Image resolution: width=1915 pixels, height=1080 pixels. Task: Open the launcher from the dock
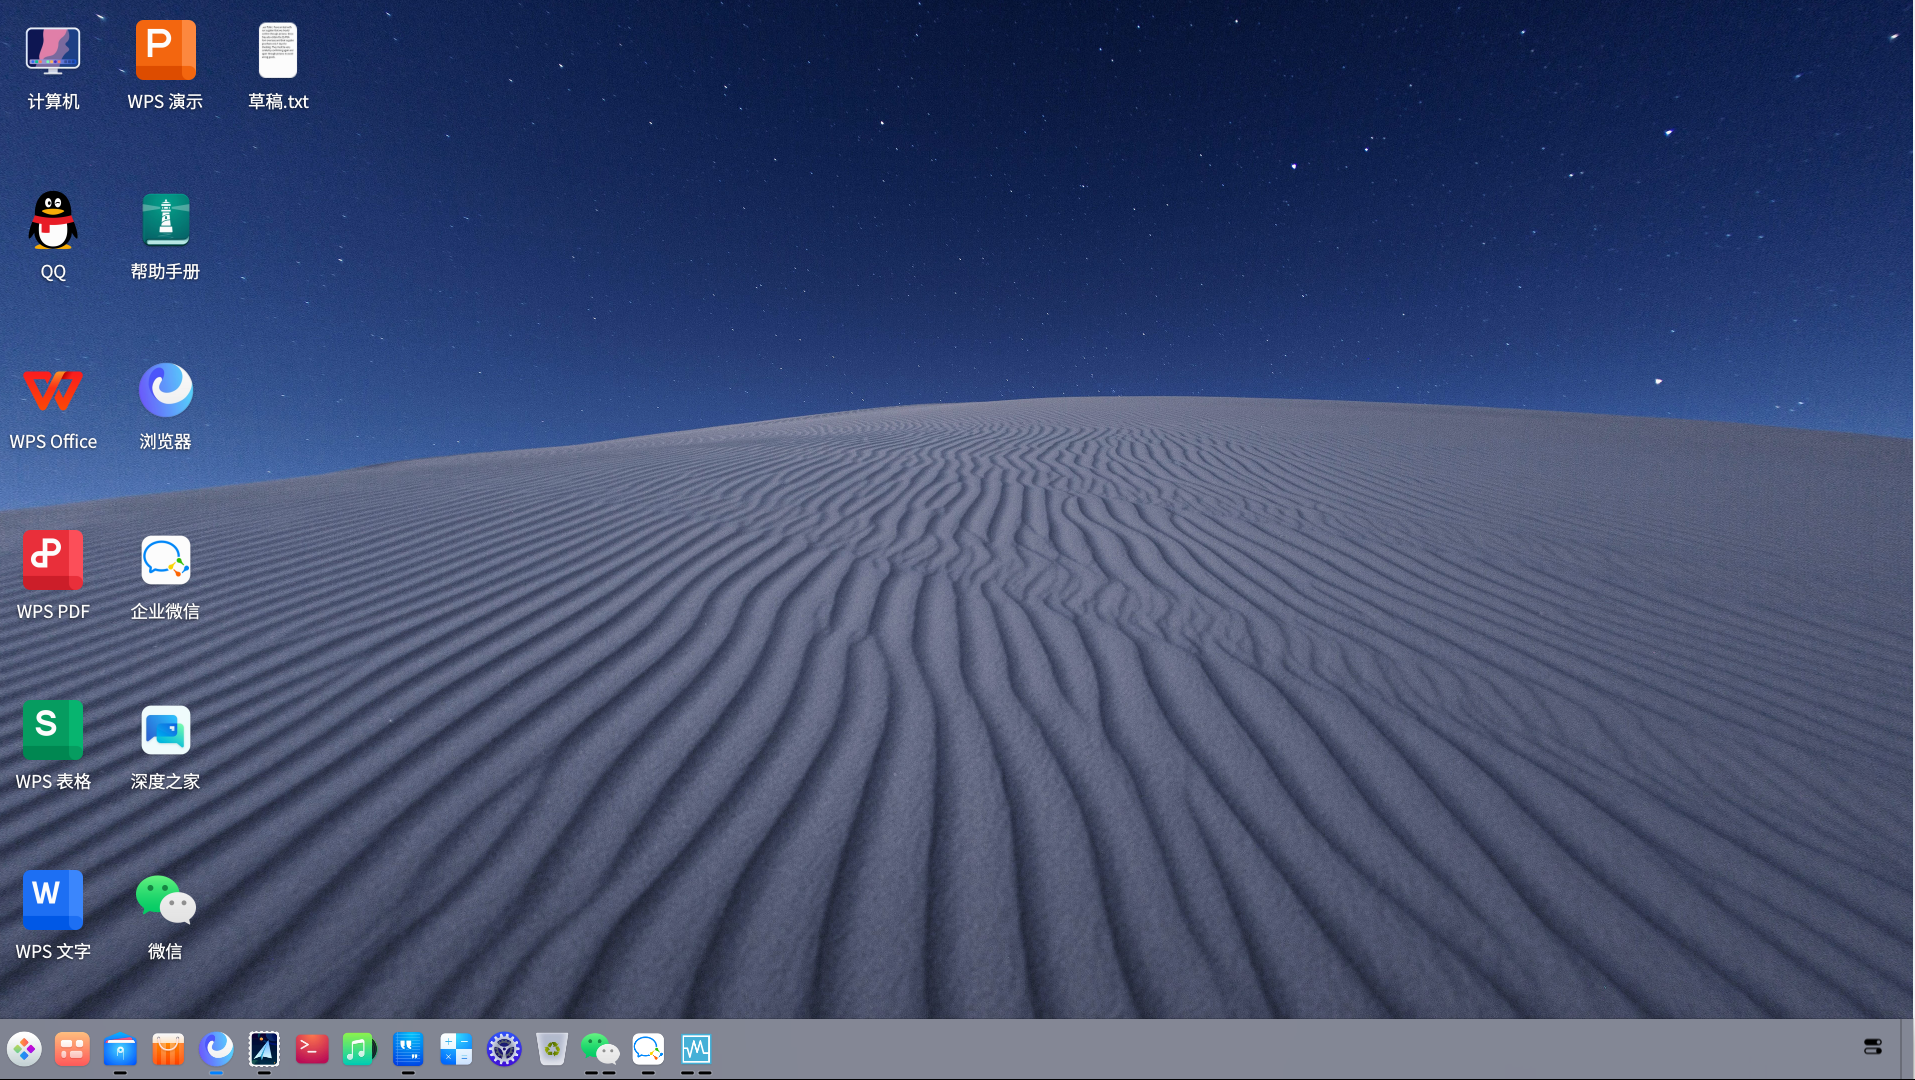coord(24,1049)
